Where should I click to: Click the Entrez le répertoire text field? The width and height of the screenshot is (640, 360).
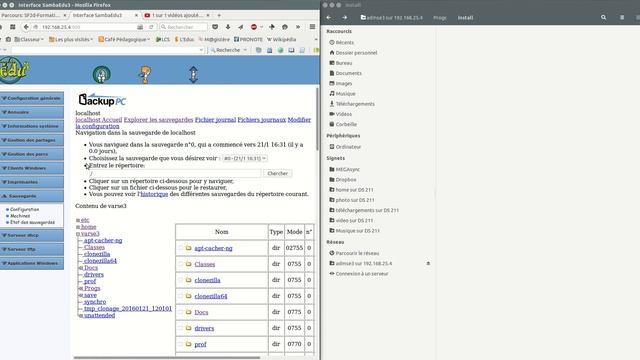[175, 173]
